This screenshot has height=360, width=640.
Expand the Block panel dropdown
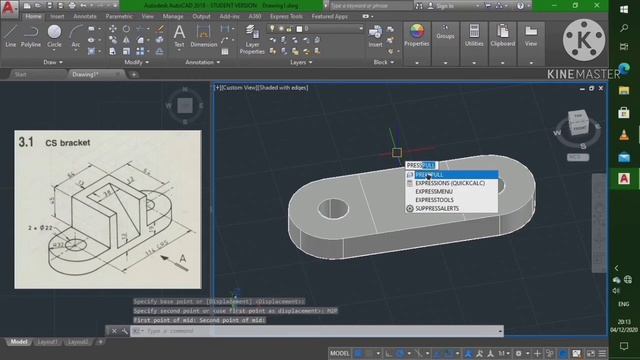coord(384,62)
